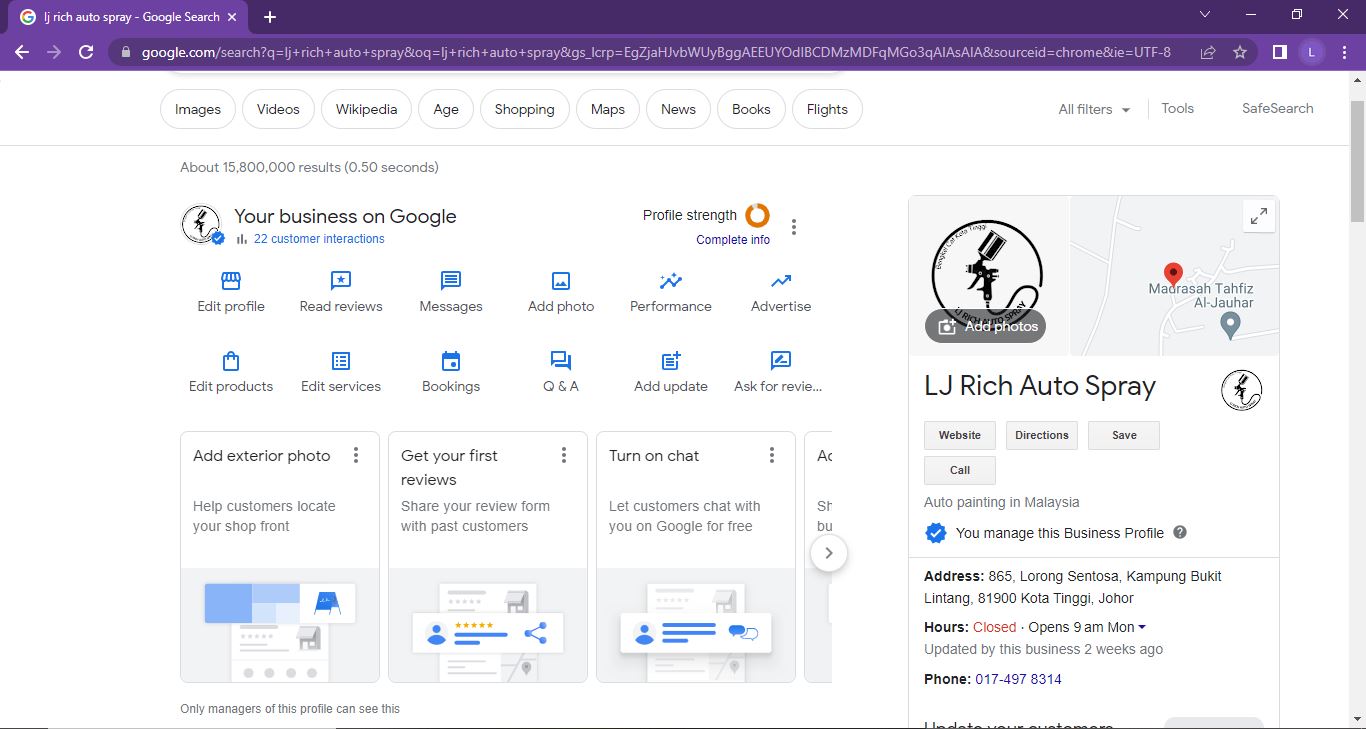Expand business hours dropdown arrow

tap(1142, 628)
